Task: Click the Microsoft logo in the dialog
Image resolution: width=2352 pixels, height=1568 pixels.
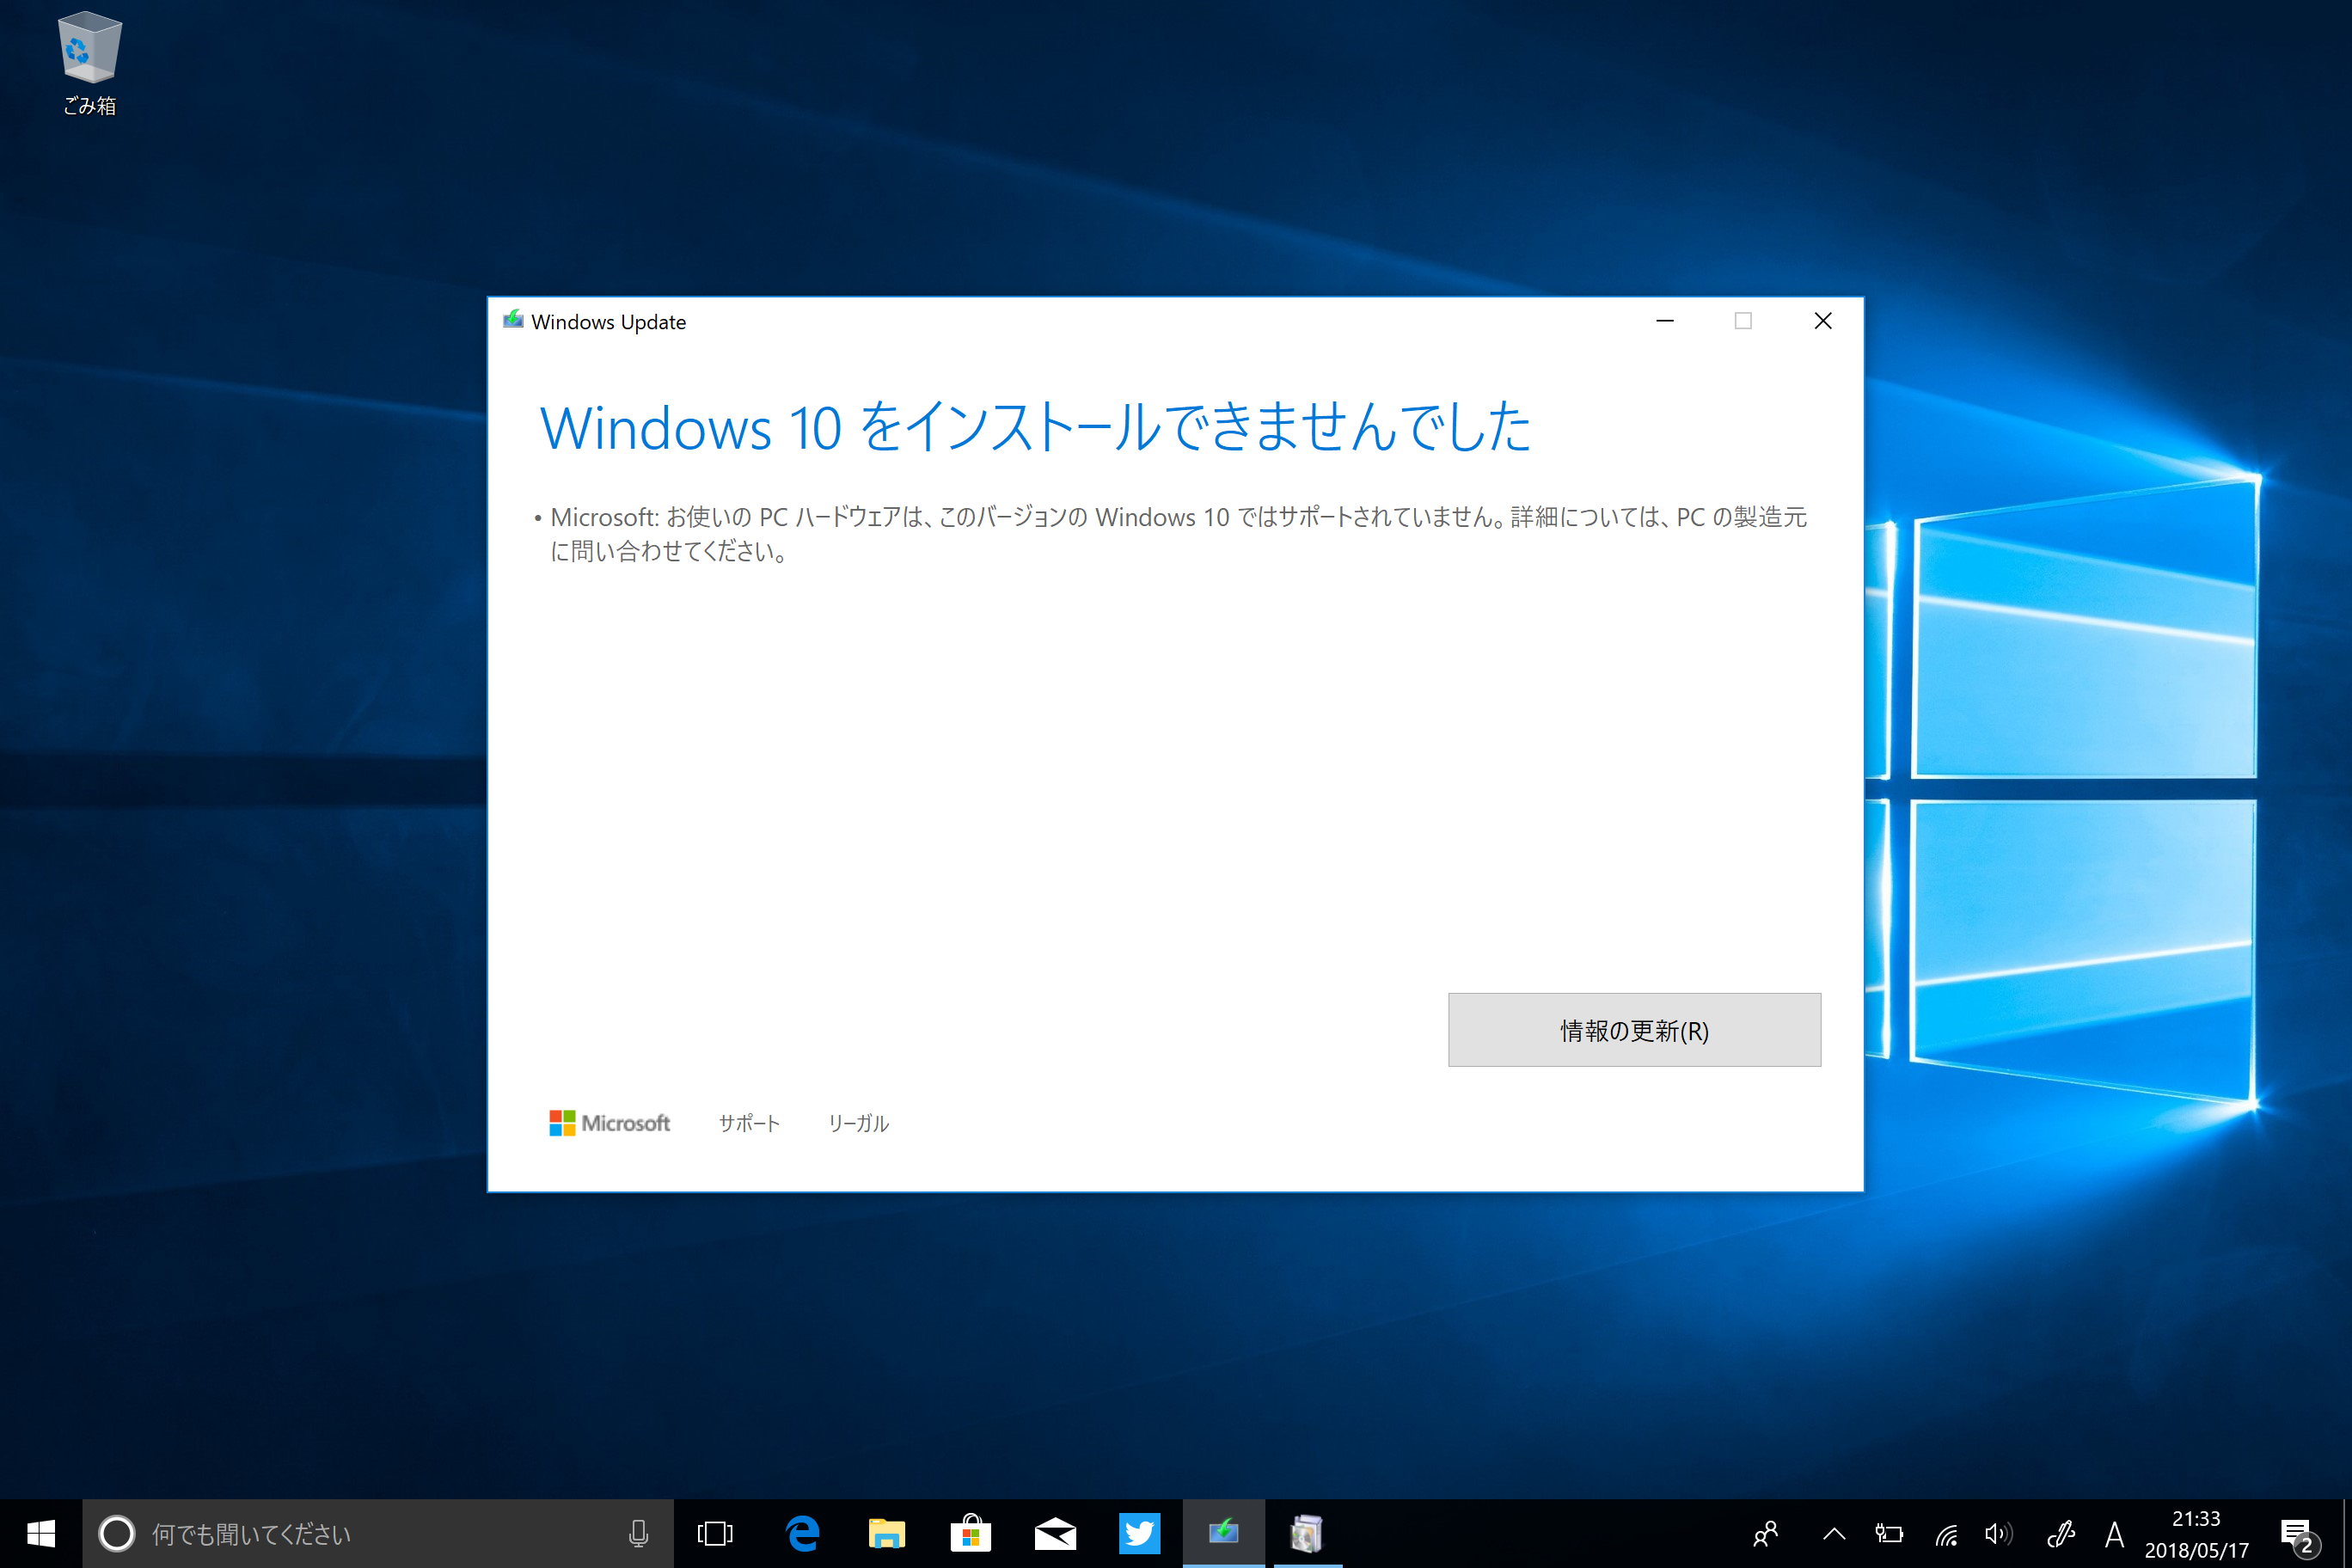Action: [x=609, y=1123]
